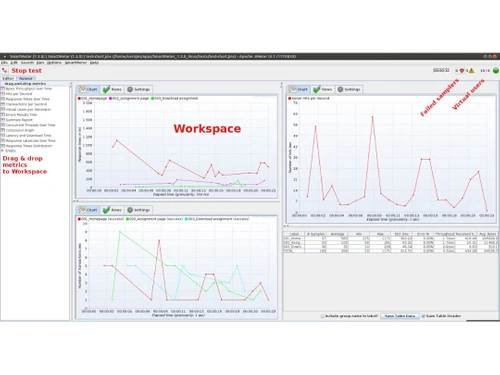500x375 pixels.
Task: Click the yellow warning triangle icon
Action: coord(471,71)
